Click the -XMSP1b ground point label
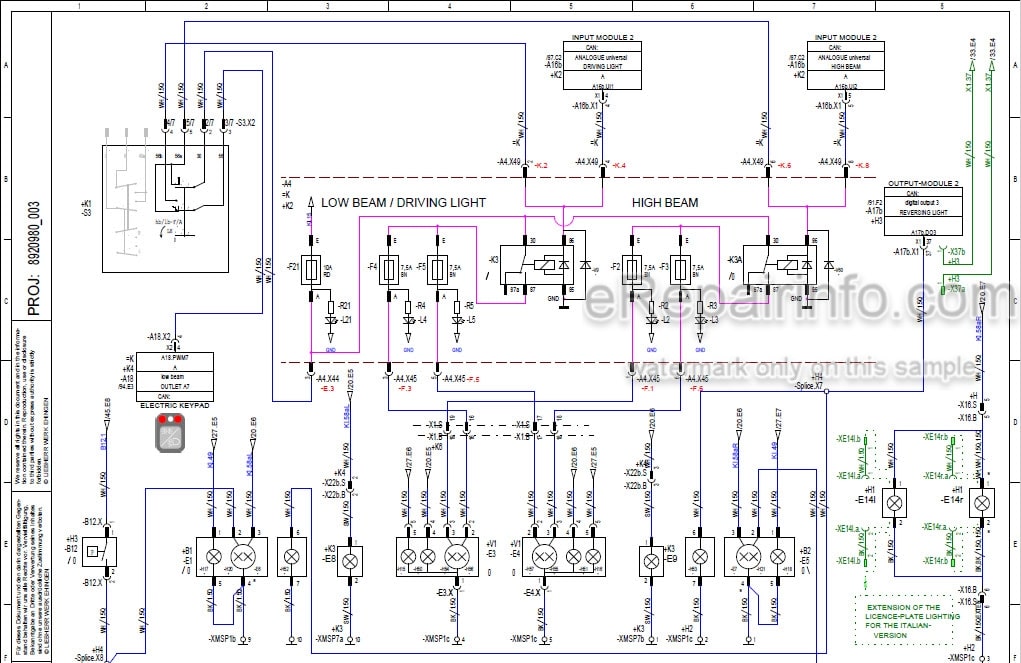 point(223,640)
